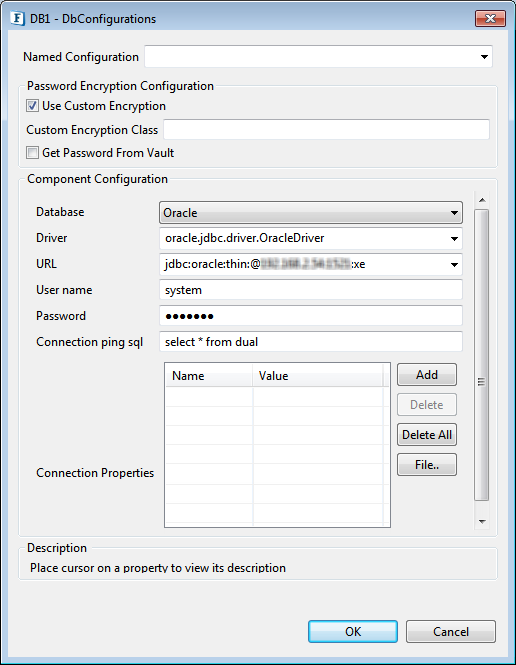Click the Name column header
This screenshot has width=516, height=665.
pyautogui.click(x=209, y=375)
